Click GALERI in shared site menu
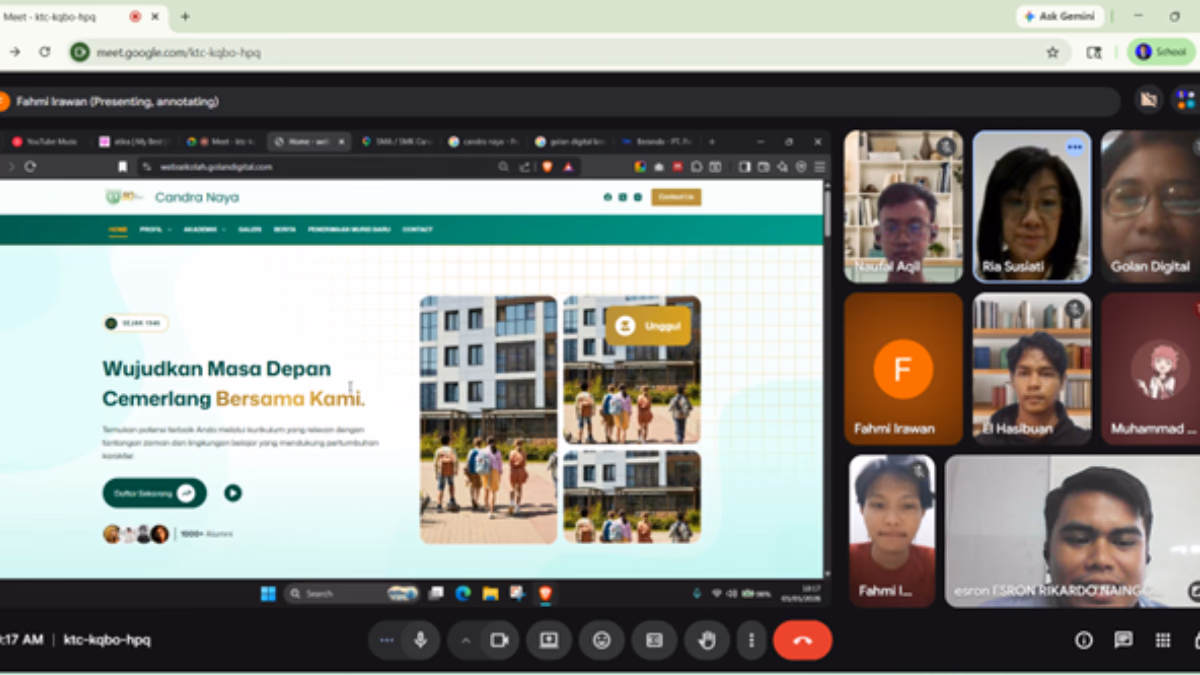1200x675 pixels. point(250,229)
